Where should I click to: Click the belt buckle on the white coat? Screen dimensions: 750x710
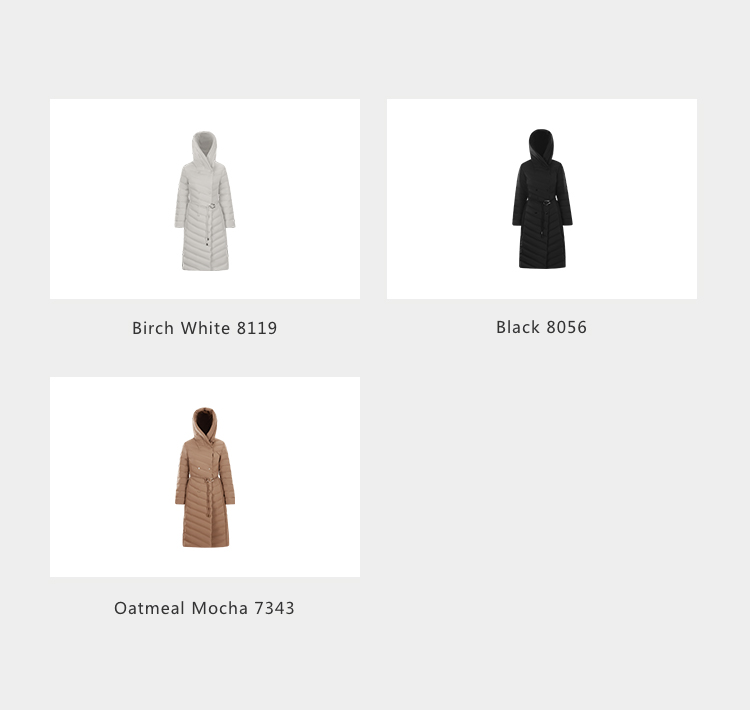point(211,206)
